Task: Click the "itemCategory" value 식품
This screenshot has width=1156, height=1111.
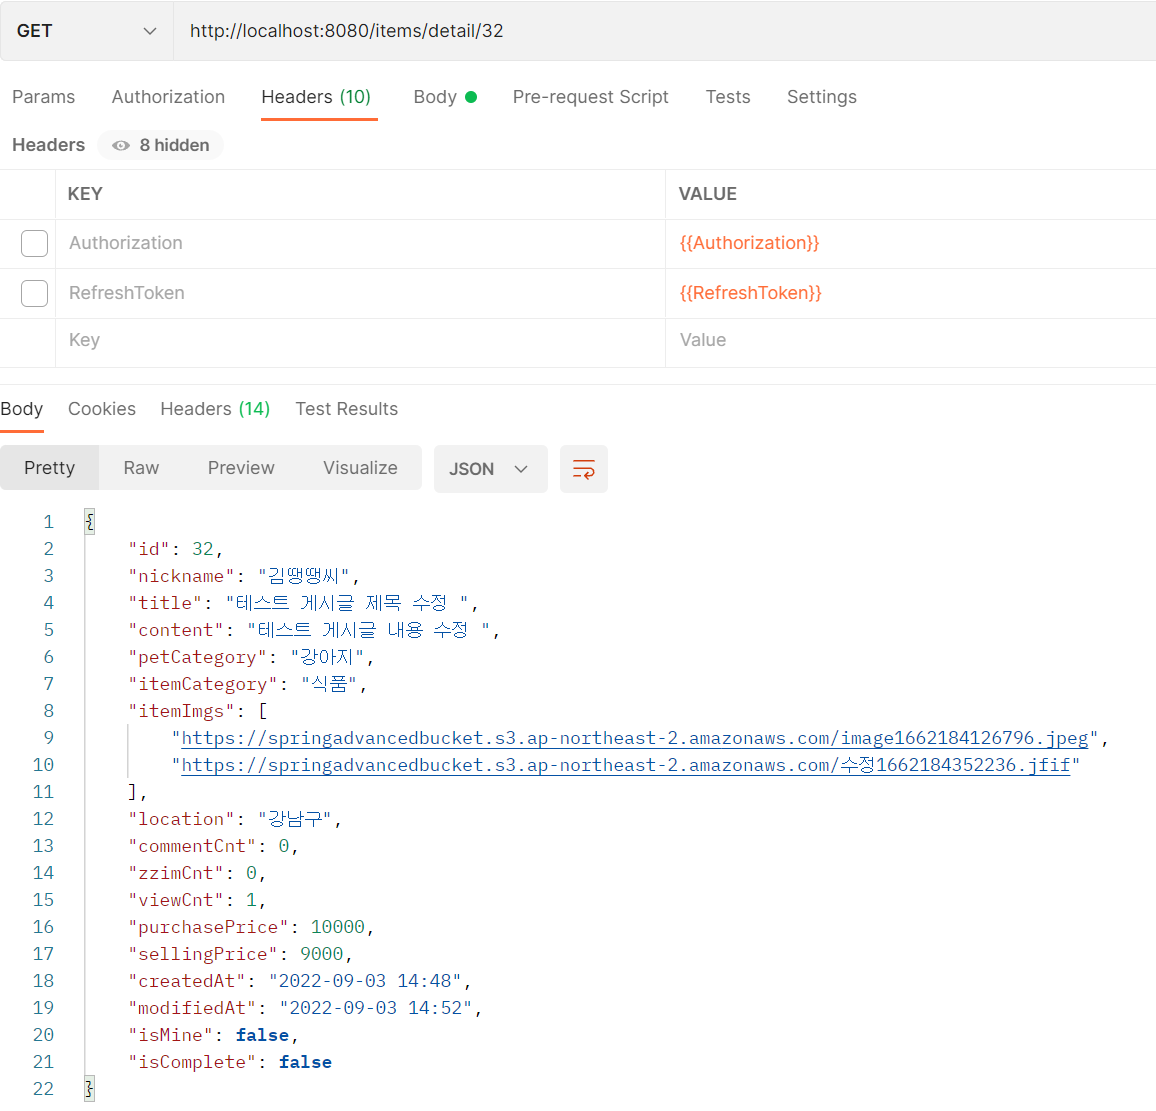Action: [x=329, y=684]
